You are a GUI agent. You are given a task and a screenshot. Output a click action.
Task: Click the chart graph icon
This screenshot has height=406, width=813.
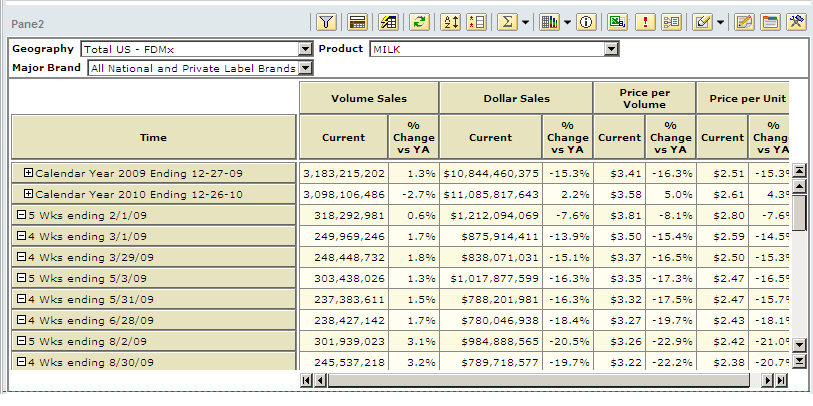coord(549,22)
